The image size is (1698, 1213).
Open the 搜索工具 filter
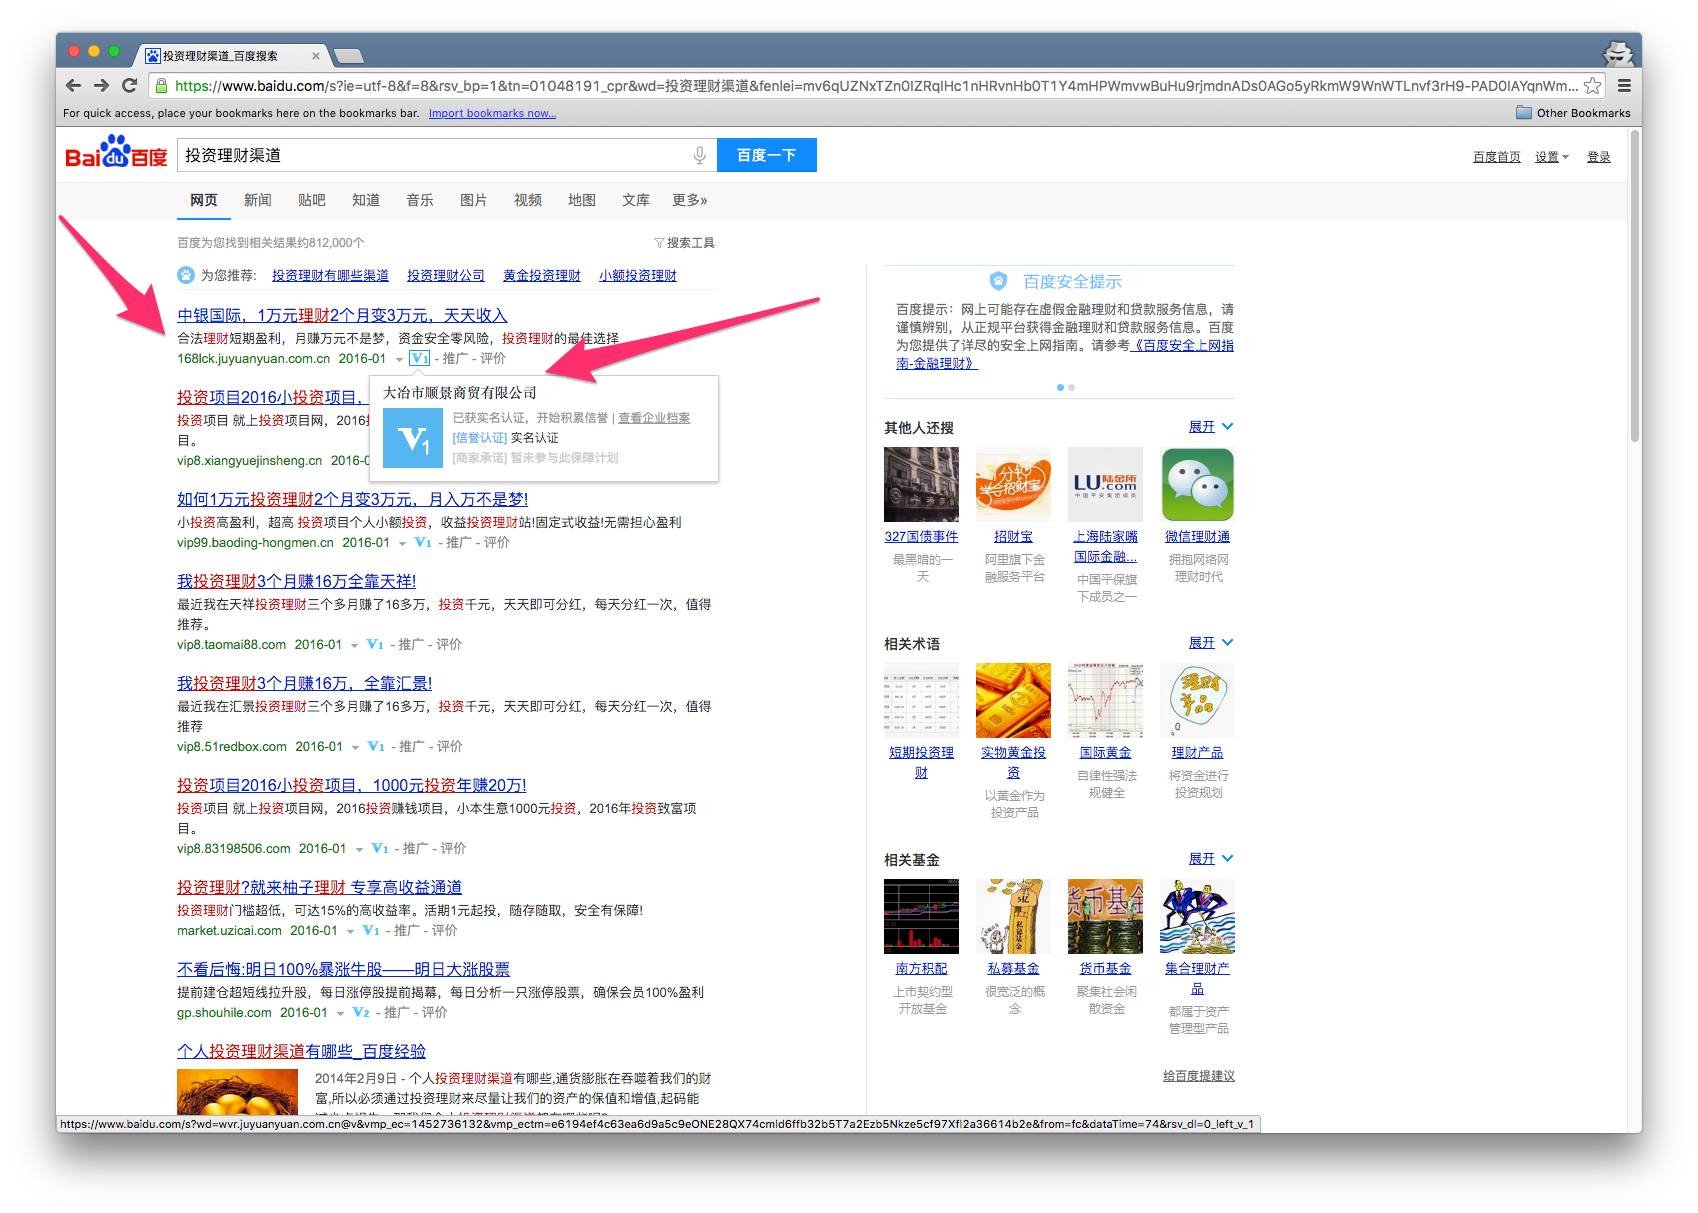[x=684, y=243]
